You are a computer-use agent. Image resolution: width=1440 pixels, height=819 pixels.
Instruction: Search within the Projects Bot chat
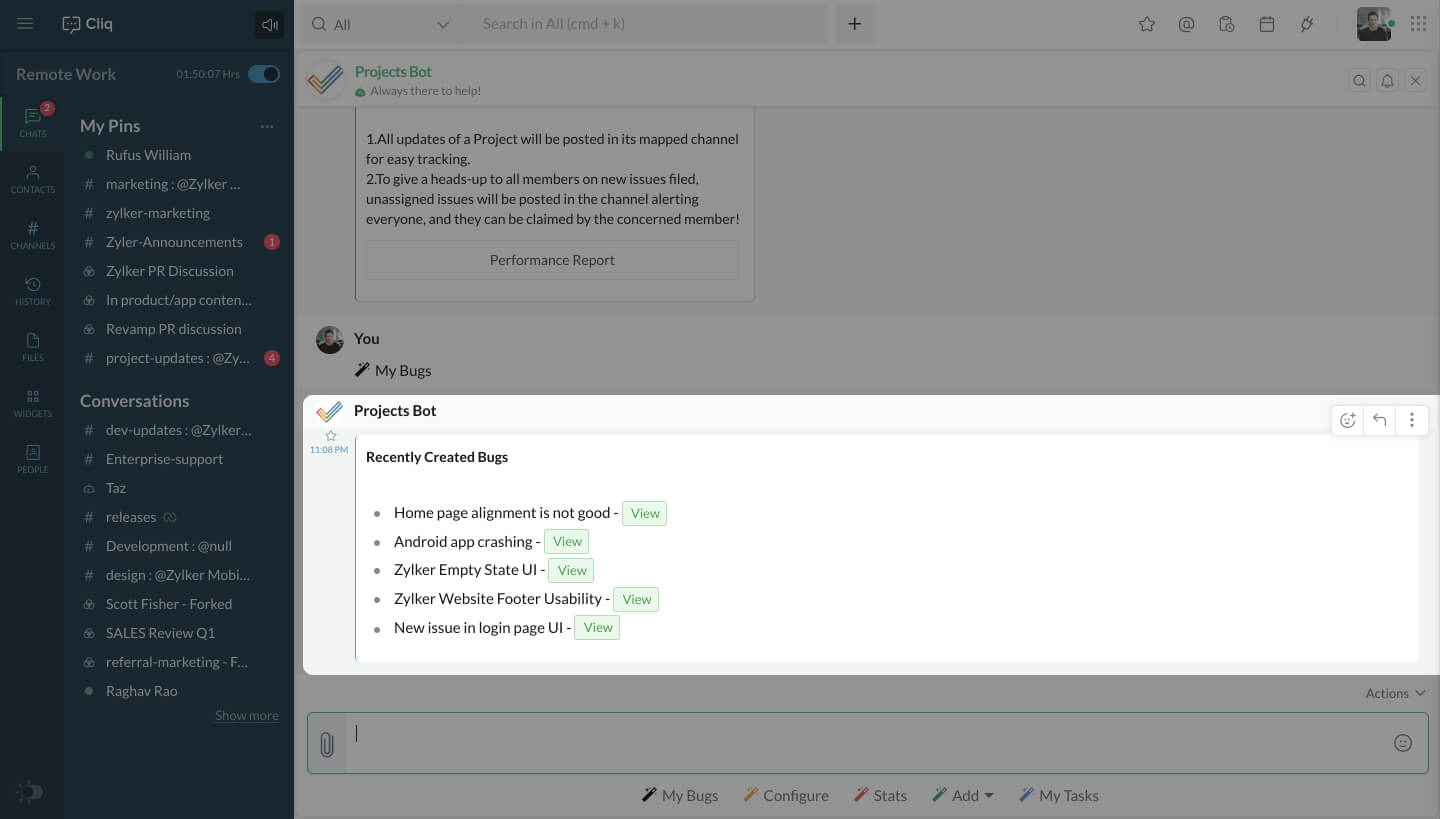[1359, 81]
